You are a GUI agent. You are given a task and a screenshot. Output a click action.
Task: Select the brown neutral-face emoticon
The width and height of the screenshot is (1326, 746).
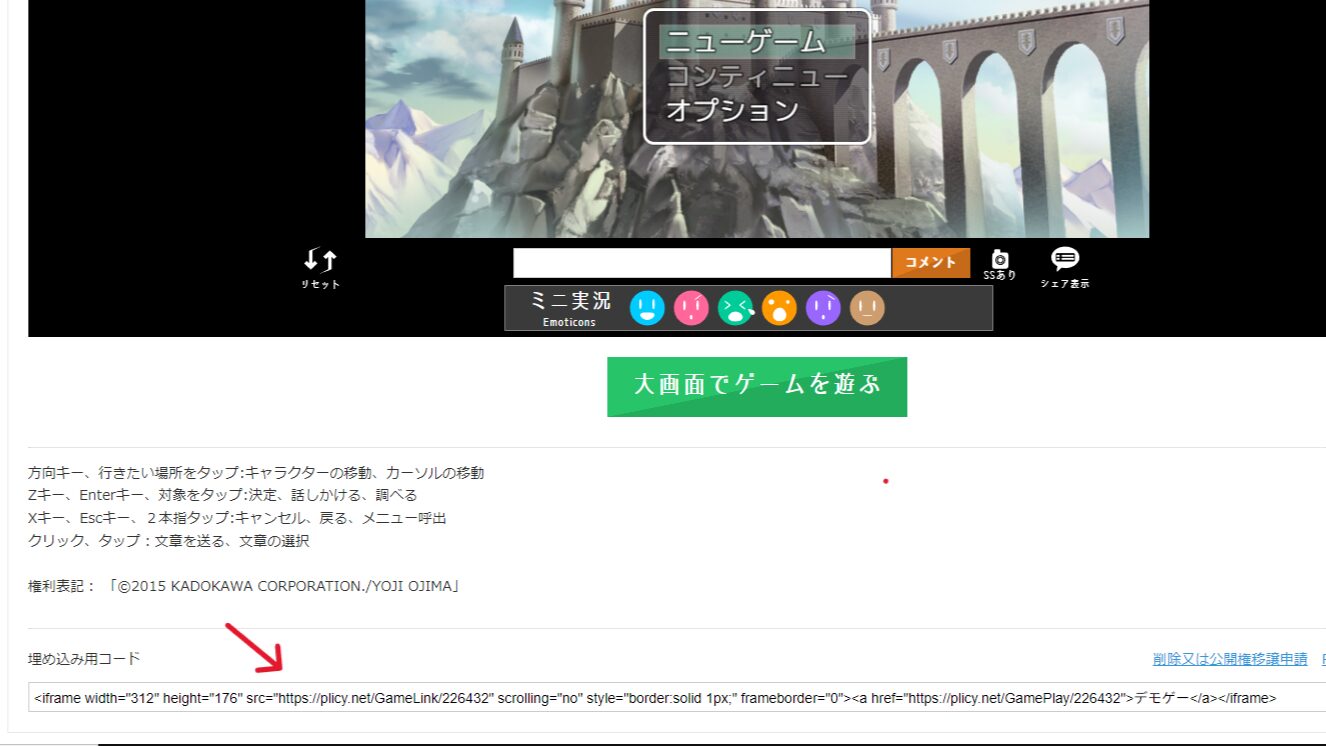tap(866, 309)
